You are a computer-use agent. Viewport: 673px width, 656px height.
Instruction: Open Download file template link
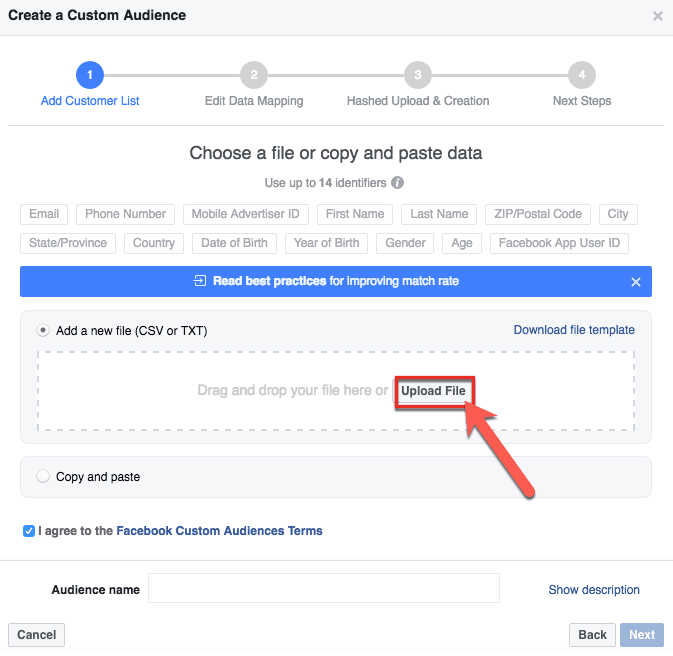pyautogui.click(x=574, y=330)
